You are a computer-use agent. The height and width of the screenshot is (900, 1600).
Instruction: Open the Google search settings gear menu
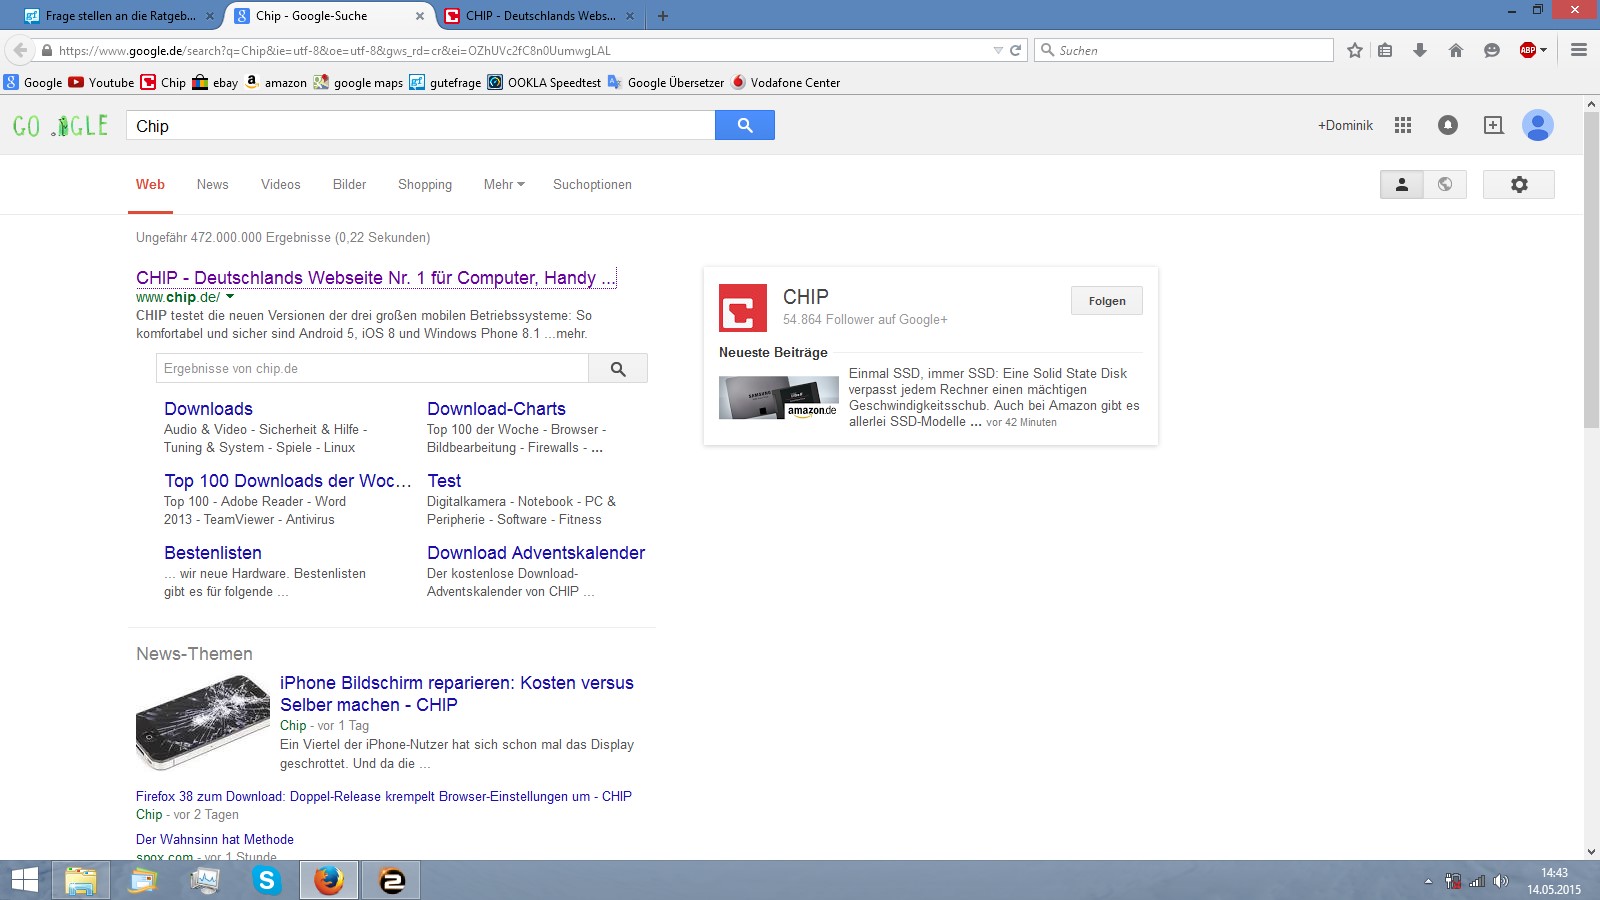coord(1518,184)
